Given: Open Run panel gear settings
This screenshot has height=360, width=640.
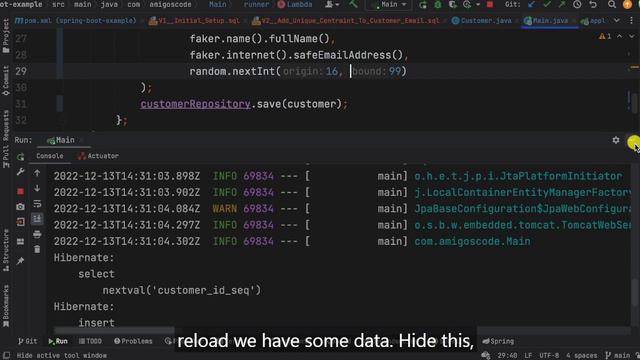Looking at the screenshot, I should click(x=616, y=140).
